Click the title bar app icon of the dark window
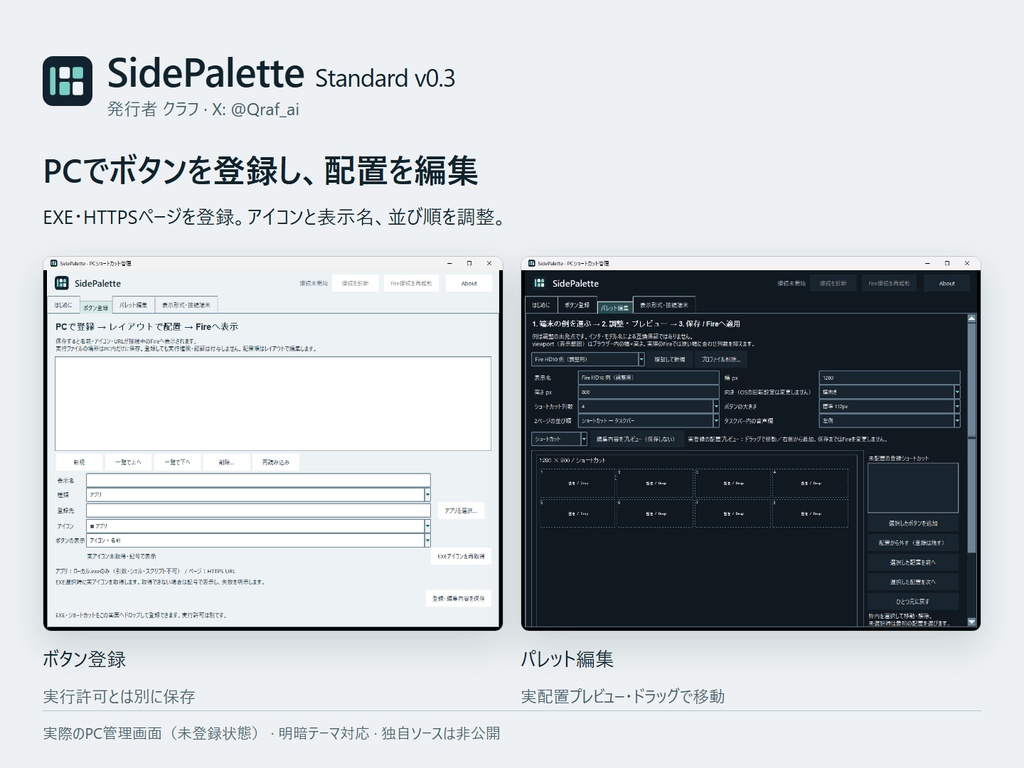The height and width of the screenshot is (768, 1024). 532,263
